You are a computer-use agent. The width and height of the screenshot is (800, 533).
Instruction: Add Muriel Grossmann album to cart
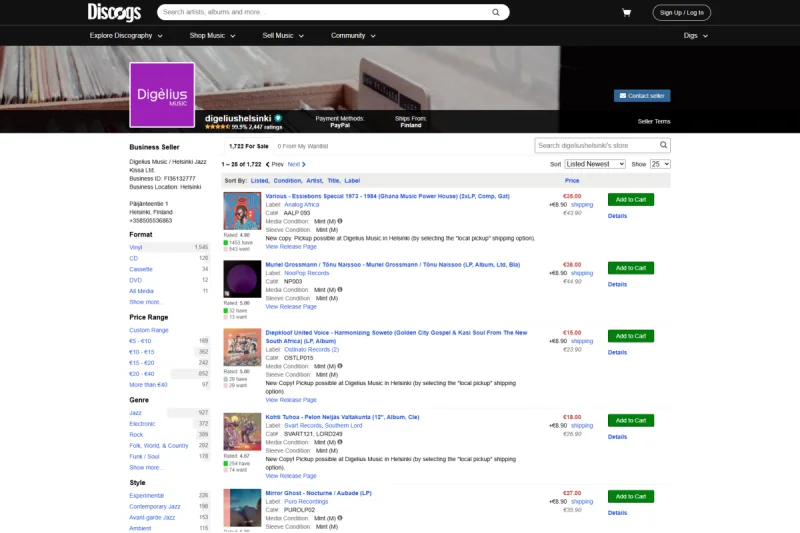click(631, 268)
